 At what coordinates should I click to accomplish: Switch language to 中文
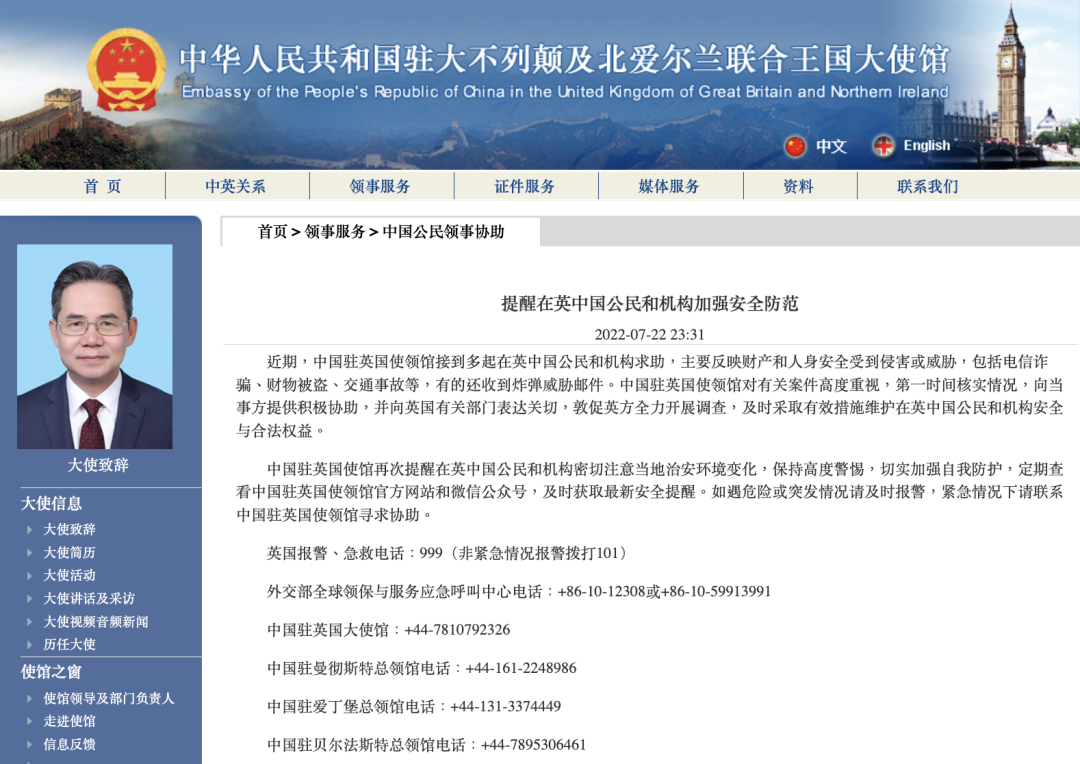click(831, 146)
